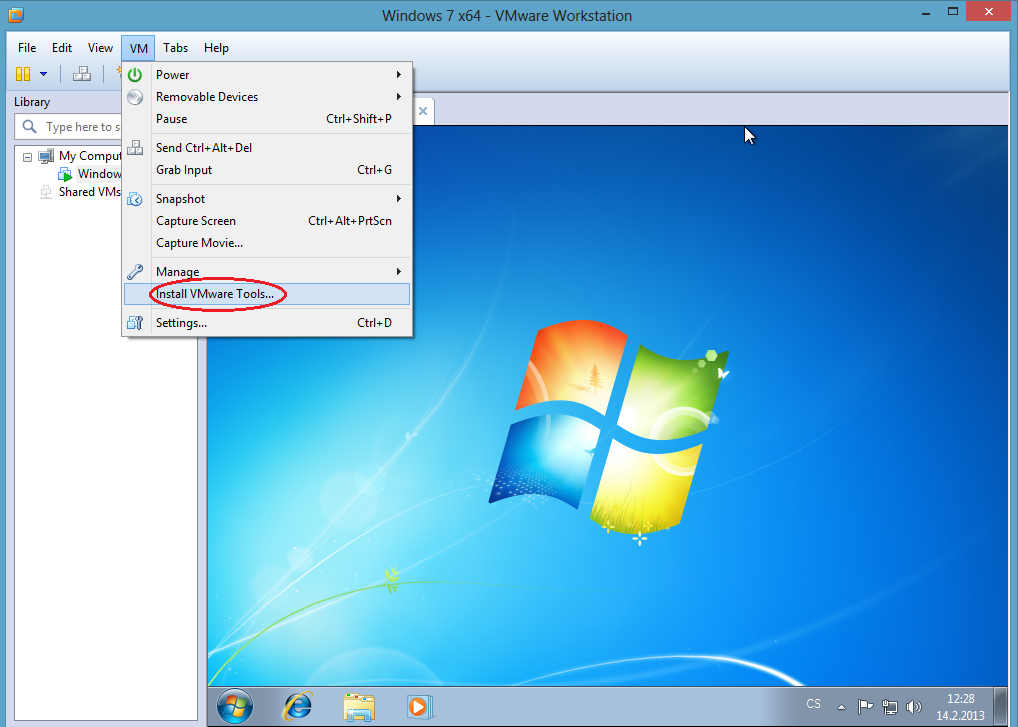Open Windows Media Player from the guest taskbar

click(x=420, y=707)
